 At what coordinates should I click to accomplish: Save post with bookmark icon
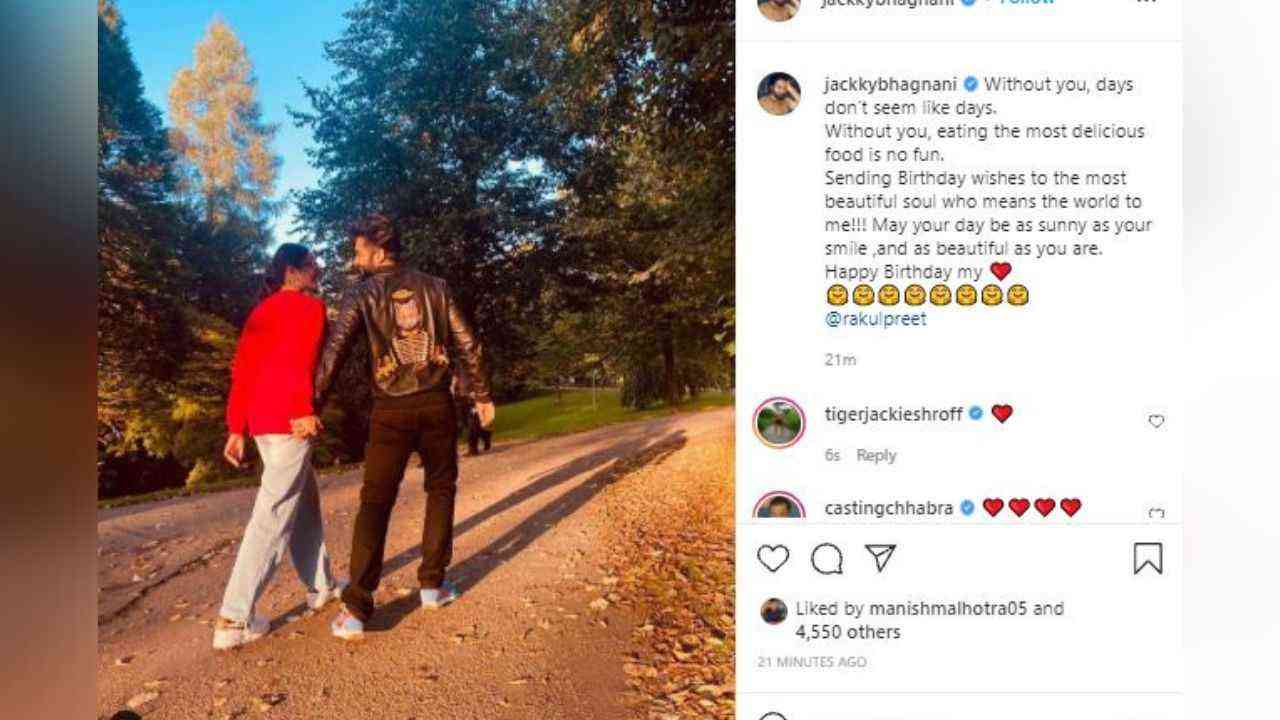[1148, 558]
